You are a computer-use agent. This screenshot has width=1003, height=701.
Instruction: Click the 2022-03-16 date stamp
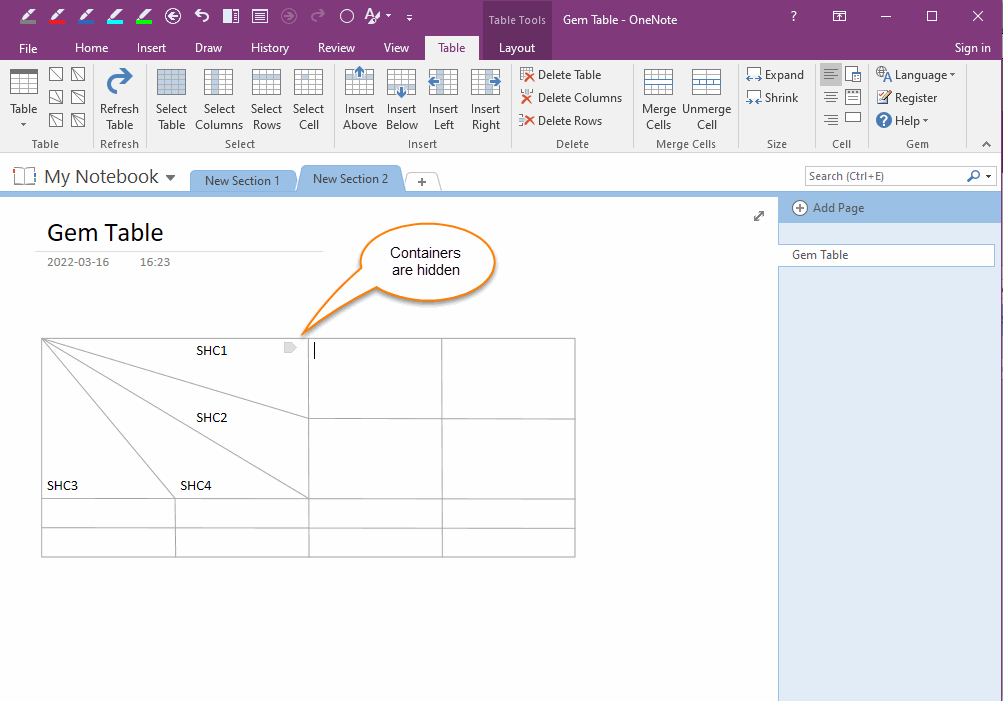(78, 262)
